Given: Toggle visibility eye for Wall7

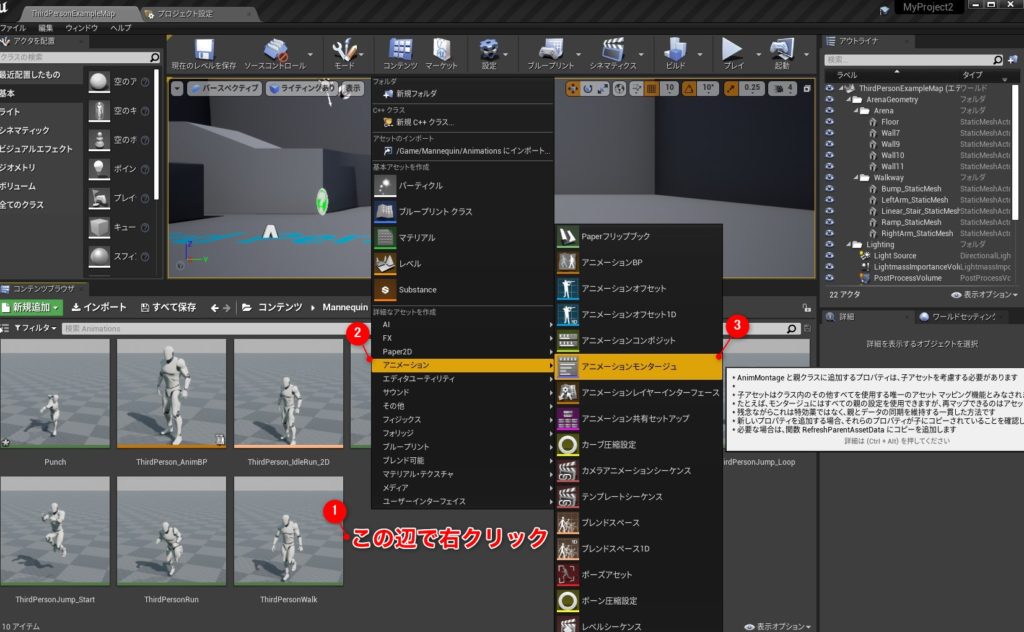Looking at the screenshot, I should click(829, 133).
